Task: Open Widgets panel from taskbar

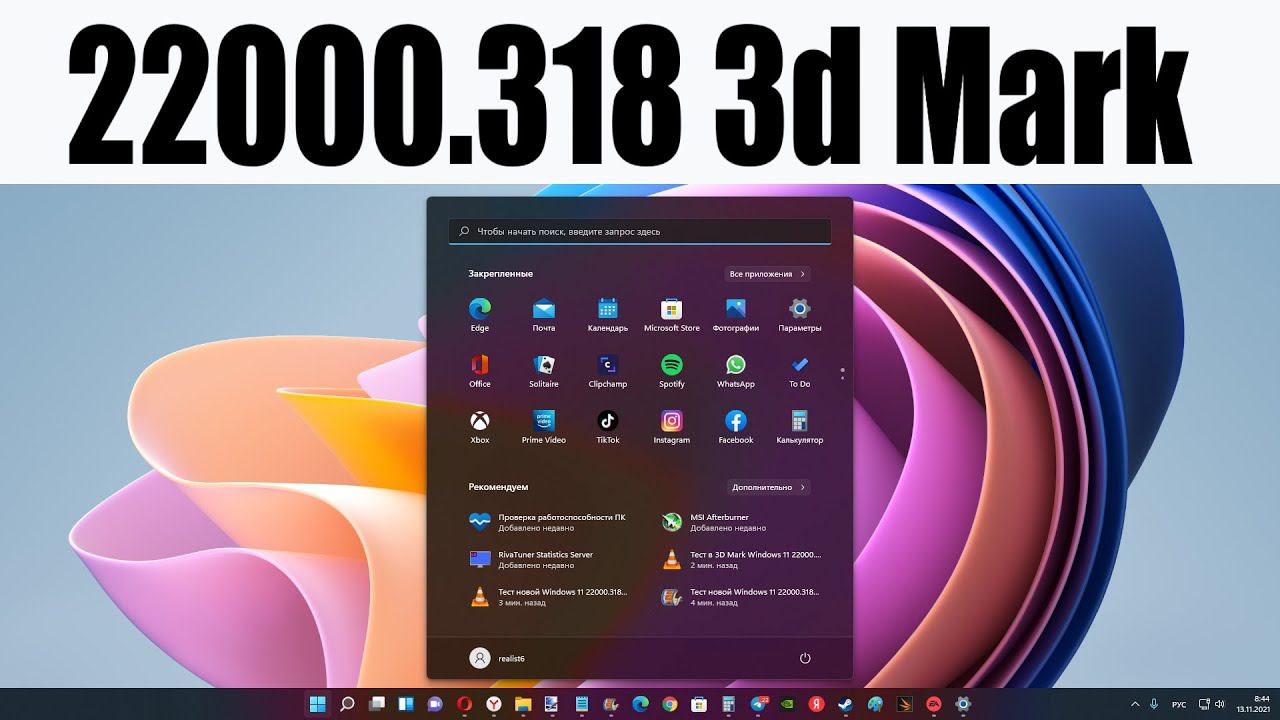Action: pyautogui.click(x=406, y=704)
